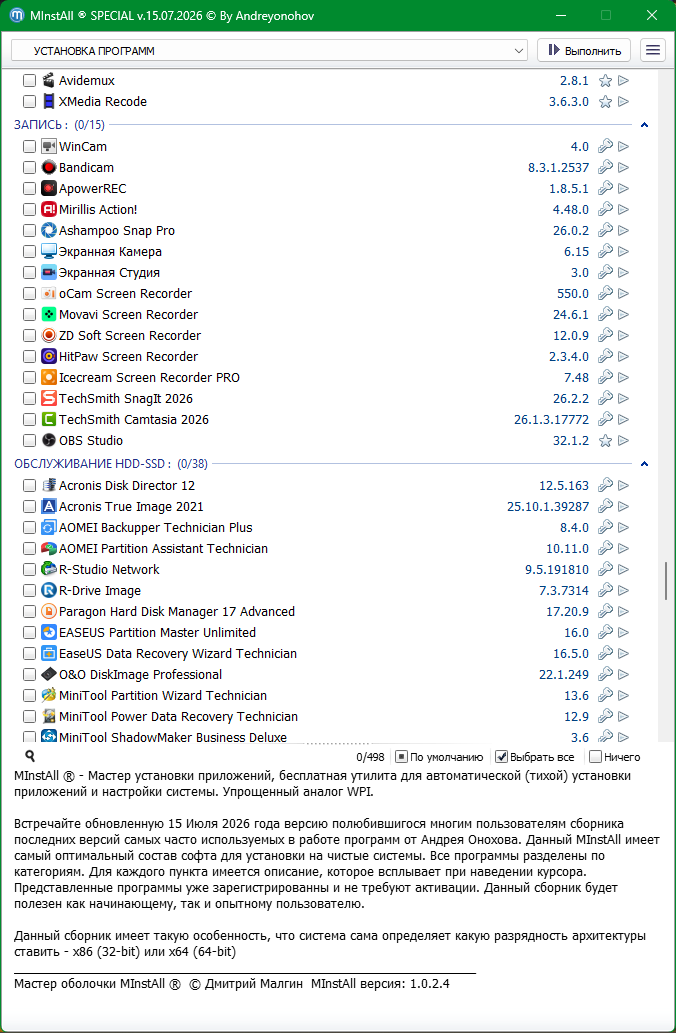Click the star icon beside Avidemux
The height and width of the screenshot is (1033, 676).
[605, 81]
